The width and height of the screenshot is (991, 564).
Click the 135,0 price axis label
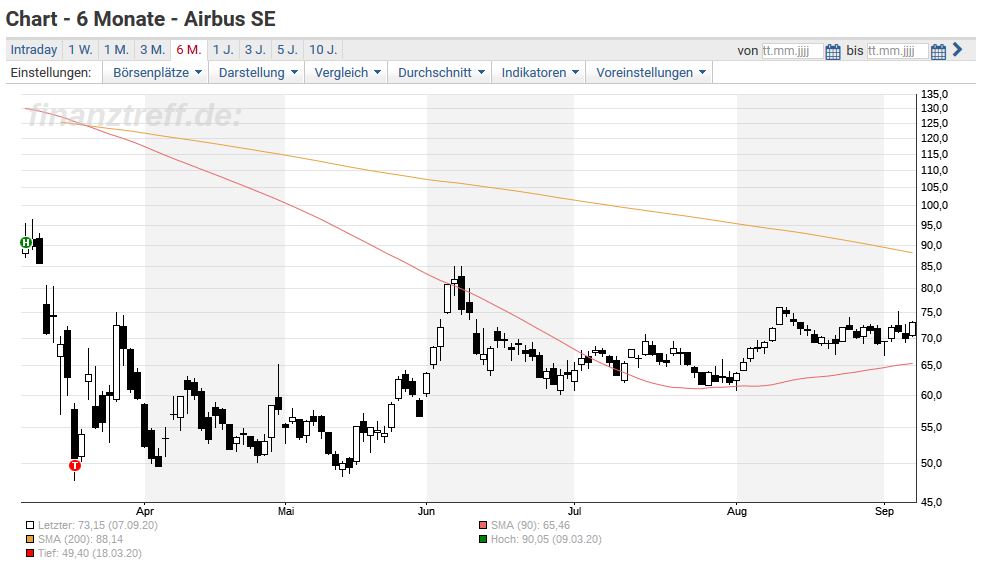[x=935, y=94]
